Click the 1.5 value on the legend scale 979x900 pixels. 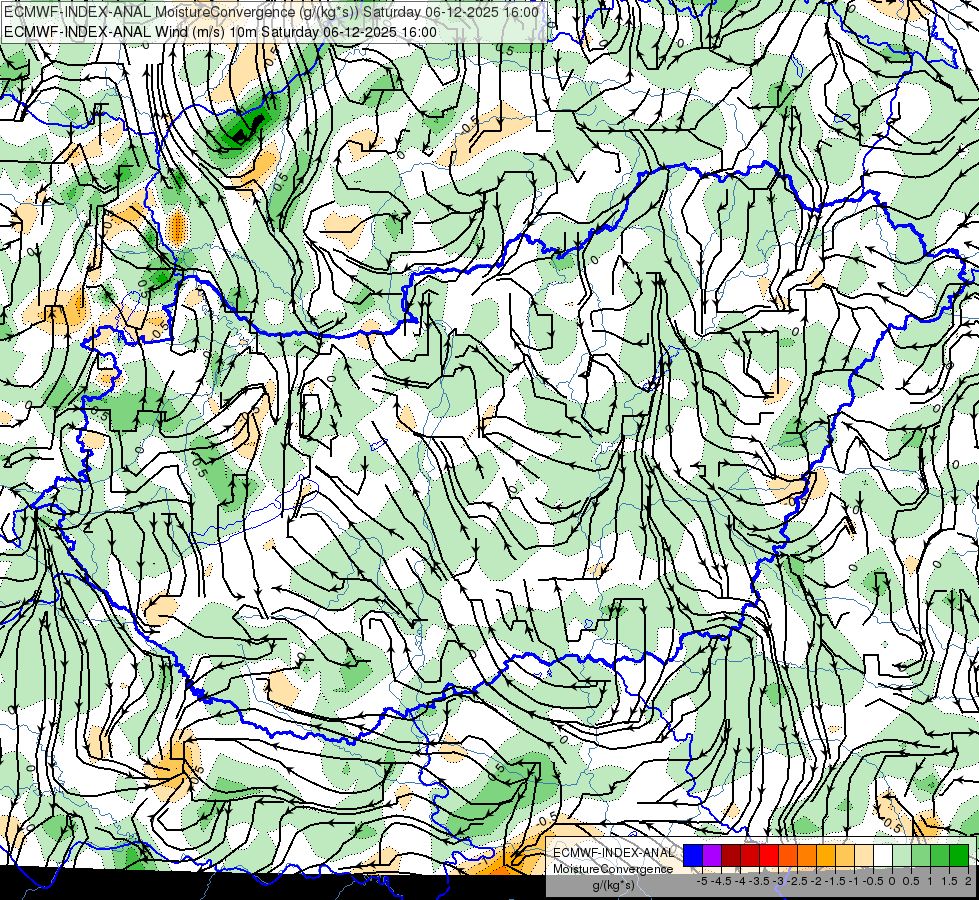coord(950,881)
